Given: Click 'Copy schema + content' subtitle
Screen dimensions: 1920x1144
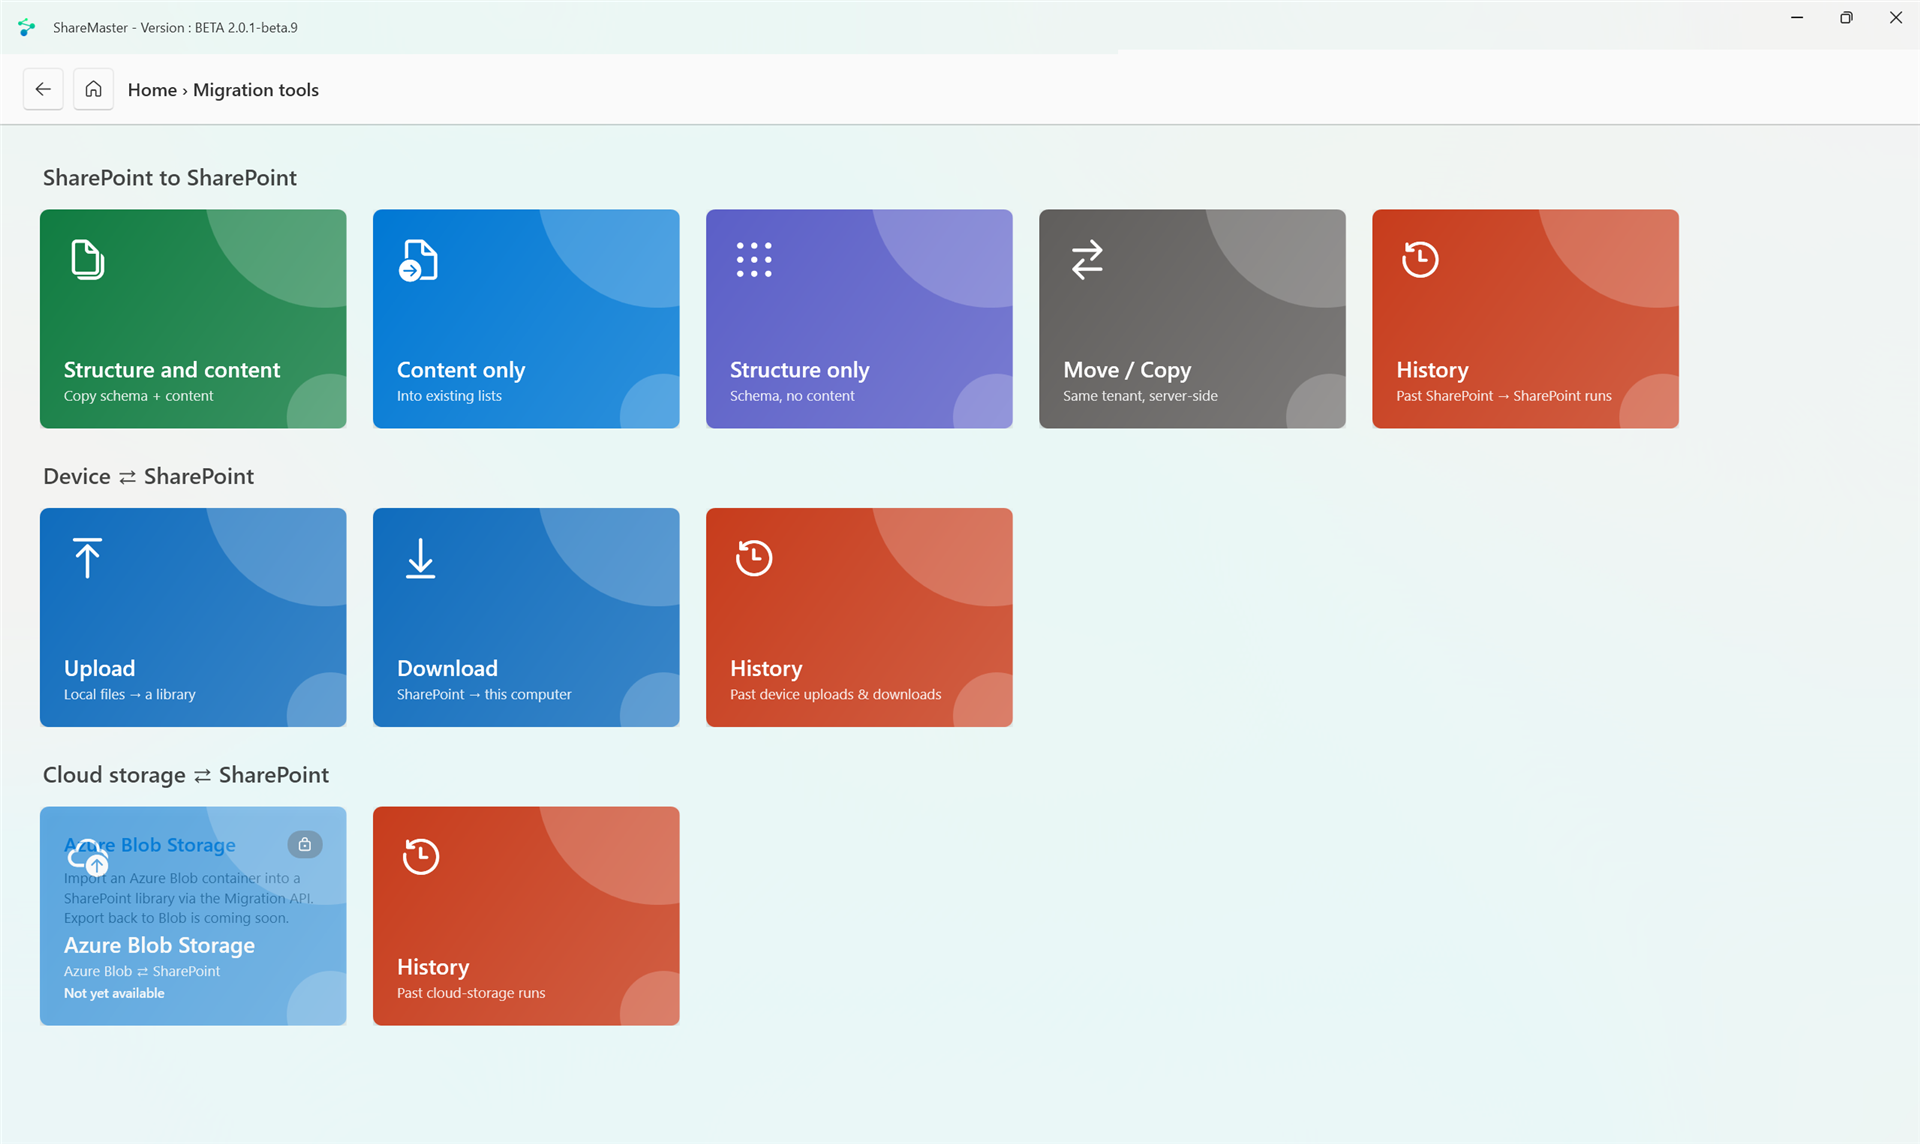Looking at the screenshot, I should tap(139, 396).
